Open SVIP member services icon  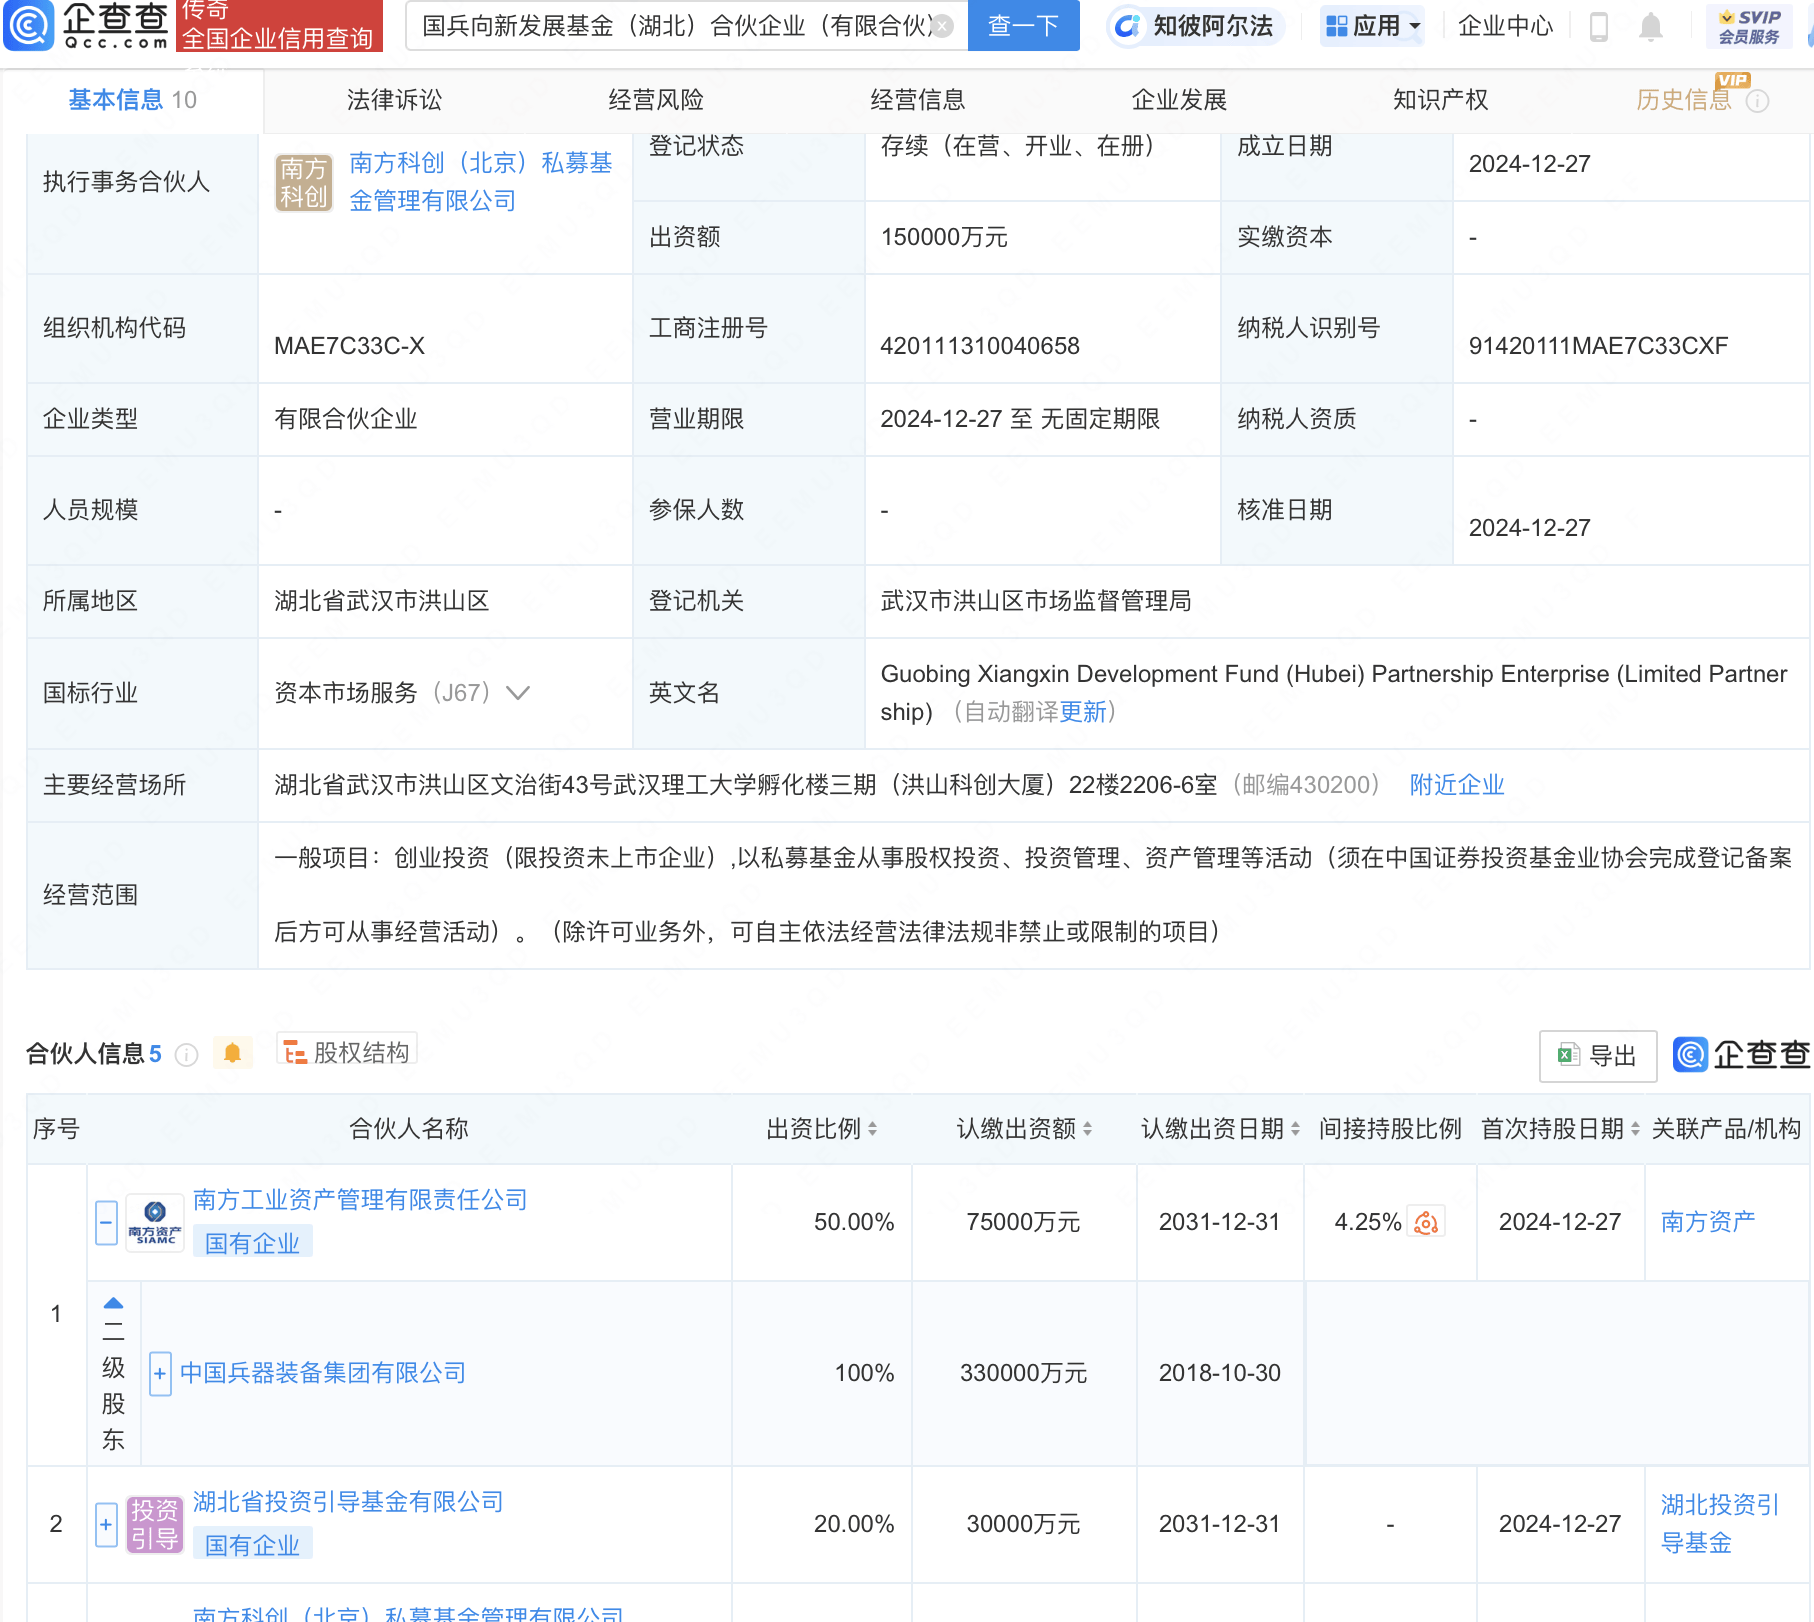click(x=1749, y=26)
